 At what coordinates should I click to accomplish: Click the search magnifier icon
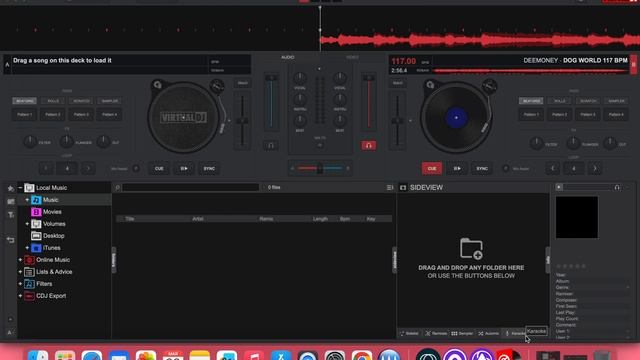(x=118, y=187)
